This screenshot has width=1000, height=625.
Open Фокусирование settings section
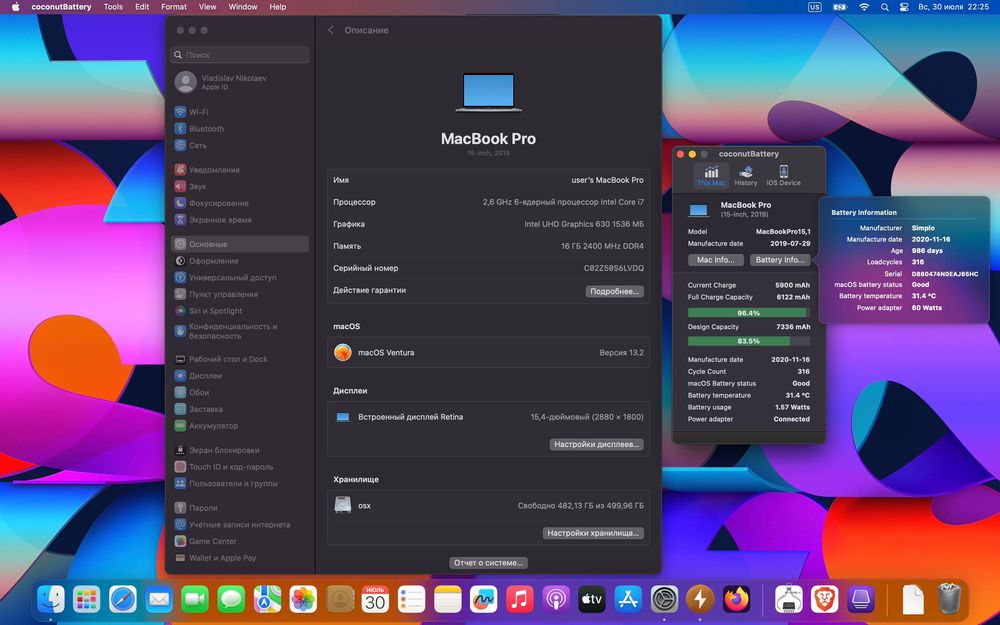[240, 203]
